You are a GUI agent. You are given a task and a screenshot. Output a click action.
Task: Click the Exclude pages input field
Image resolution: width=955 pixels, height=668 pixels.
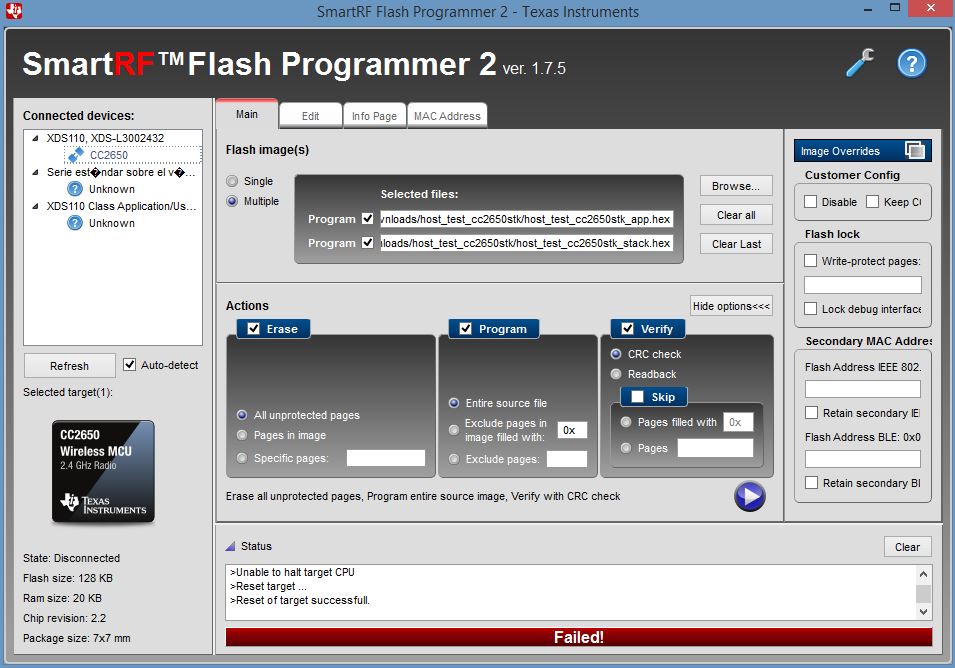coord(566,459)
